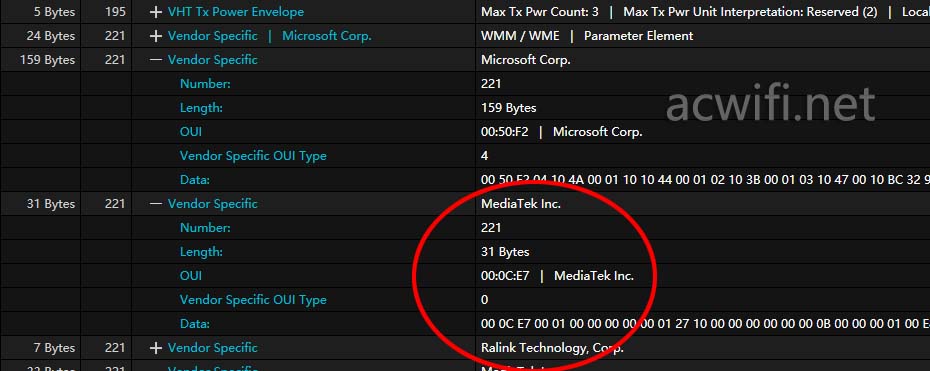Select the Length 159 Bytes value
Image resolution: width=930 pixels, height=371 pixels.
tap(509, 108)
